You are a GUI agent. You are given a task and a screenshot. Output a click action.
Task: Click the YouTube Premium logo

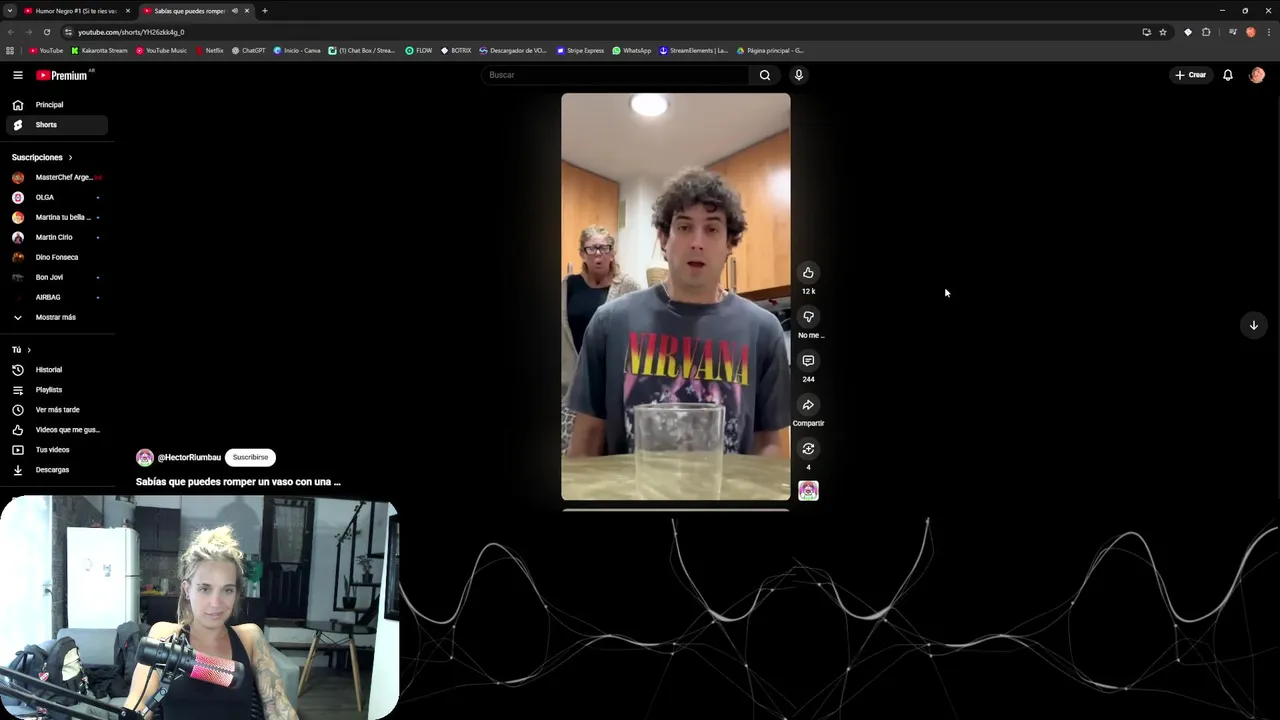pos(62,75)
